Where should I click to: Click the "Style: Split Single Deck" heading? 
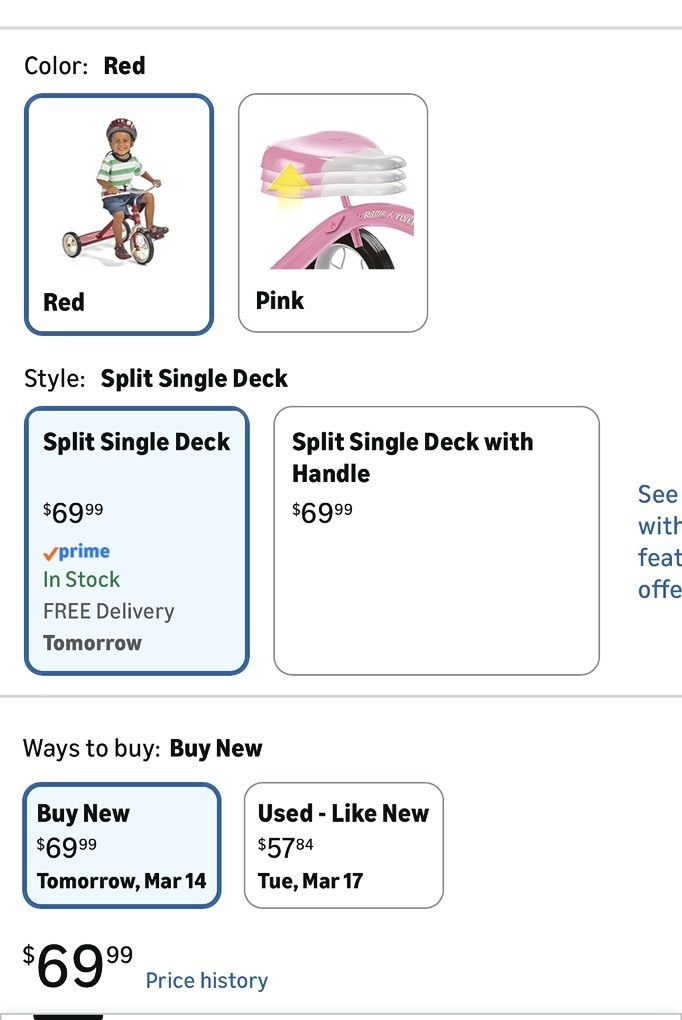pyautogui.click(x=155, y=379)
